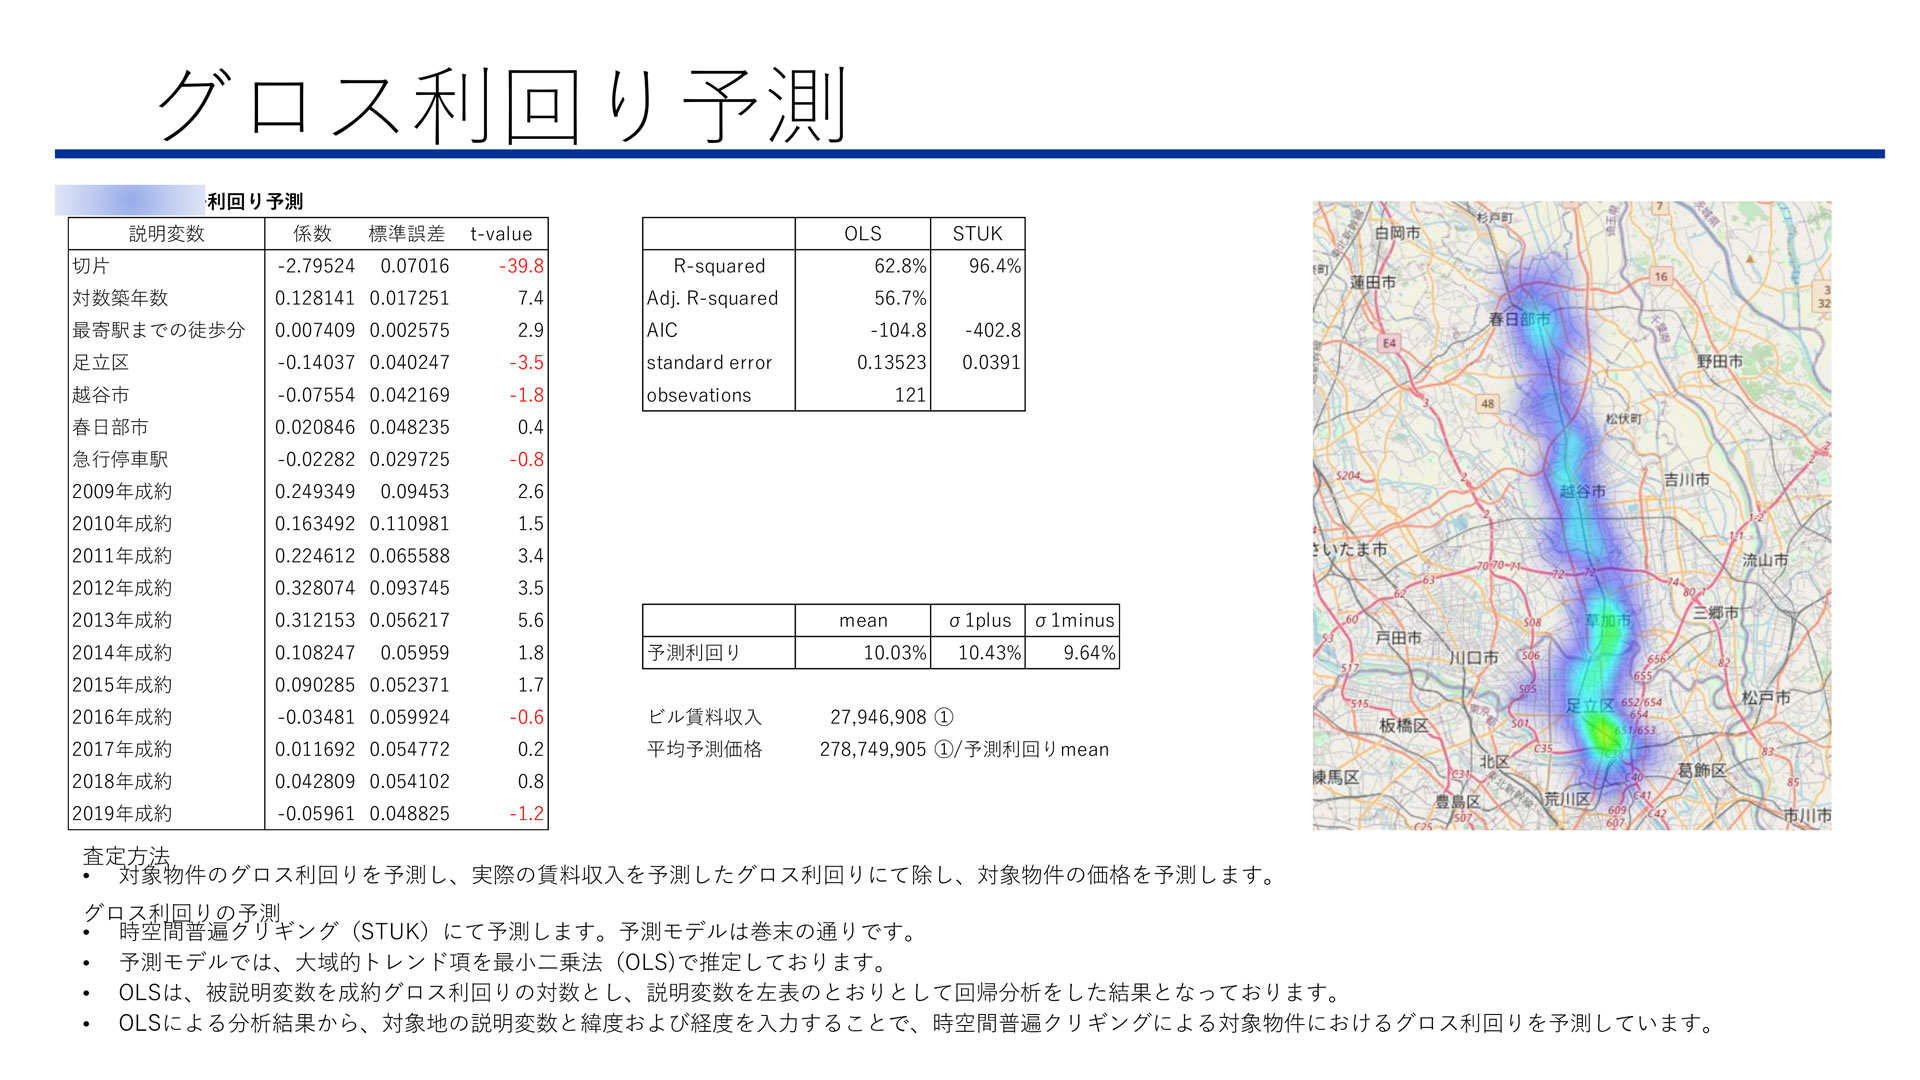This screenshot has width=1920, height=1080.
Task: Click the 急行停車駅 row label
Action: (x=120, y=459)
